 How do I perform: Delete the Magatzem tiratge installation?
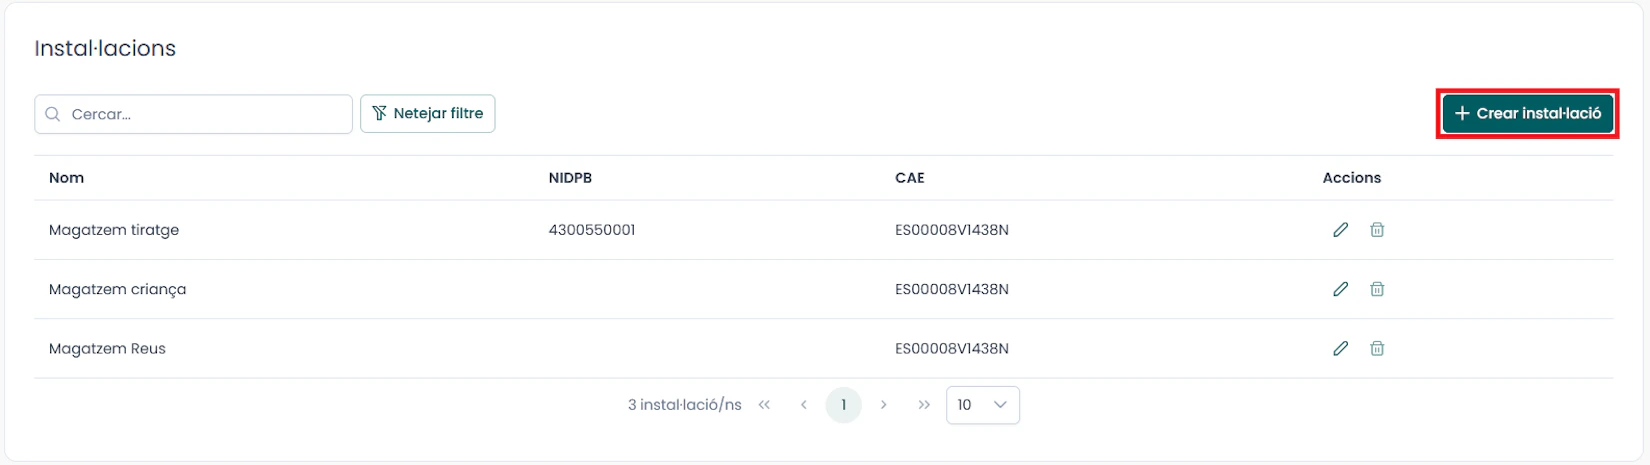click(1377, 230)
